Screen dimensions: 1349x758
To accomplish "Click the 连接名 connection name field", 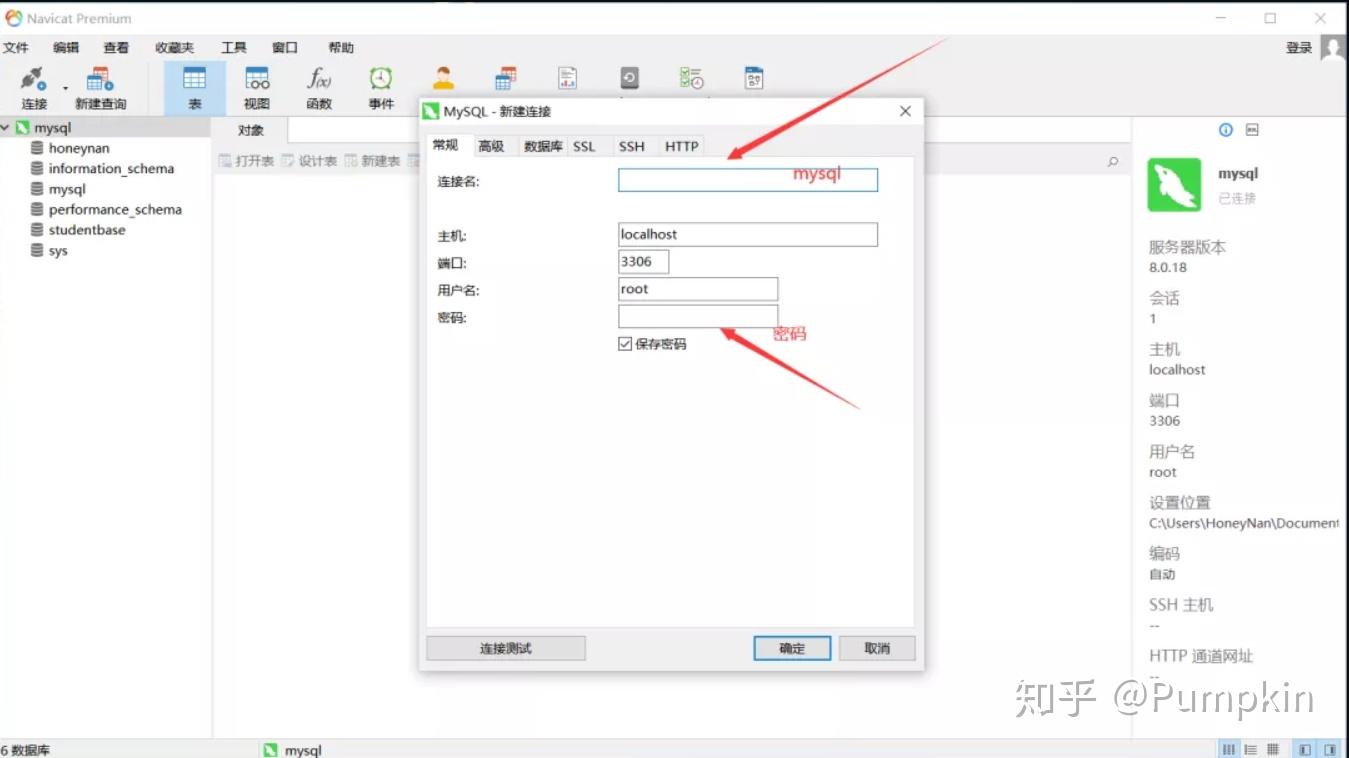I will [748, 180].
